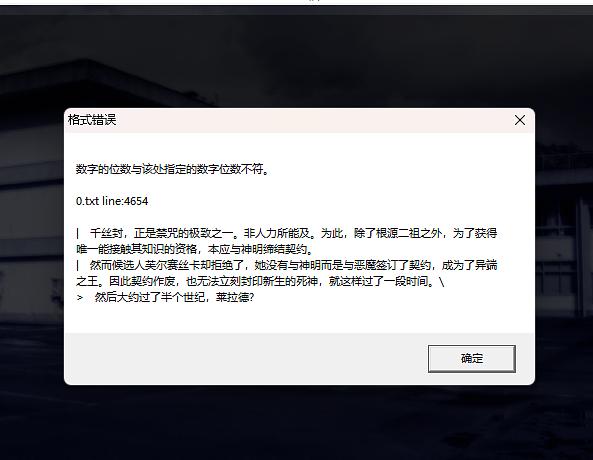
Task: Click the line starting with 然而候选人芙尔赛丝卡
Action: tap(293, 265)
